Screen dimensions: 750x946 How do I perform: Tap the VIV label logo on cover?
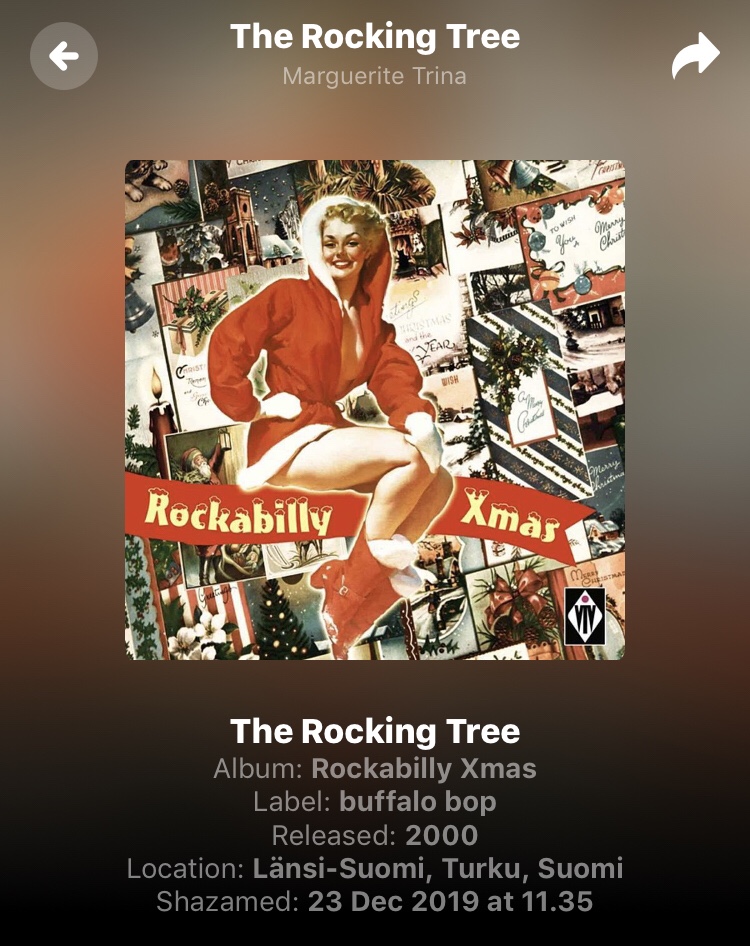[585, 617]
